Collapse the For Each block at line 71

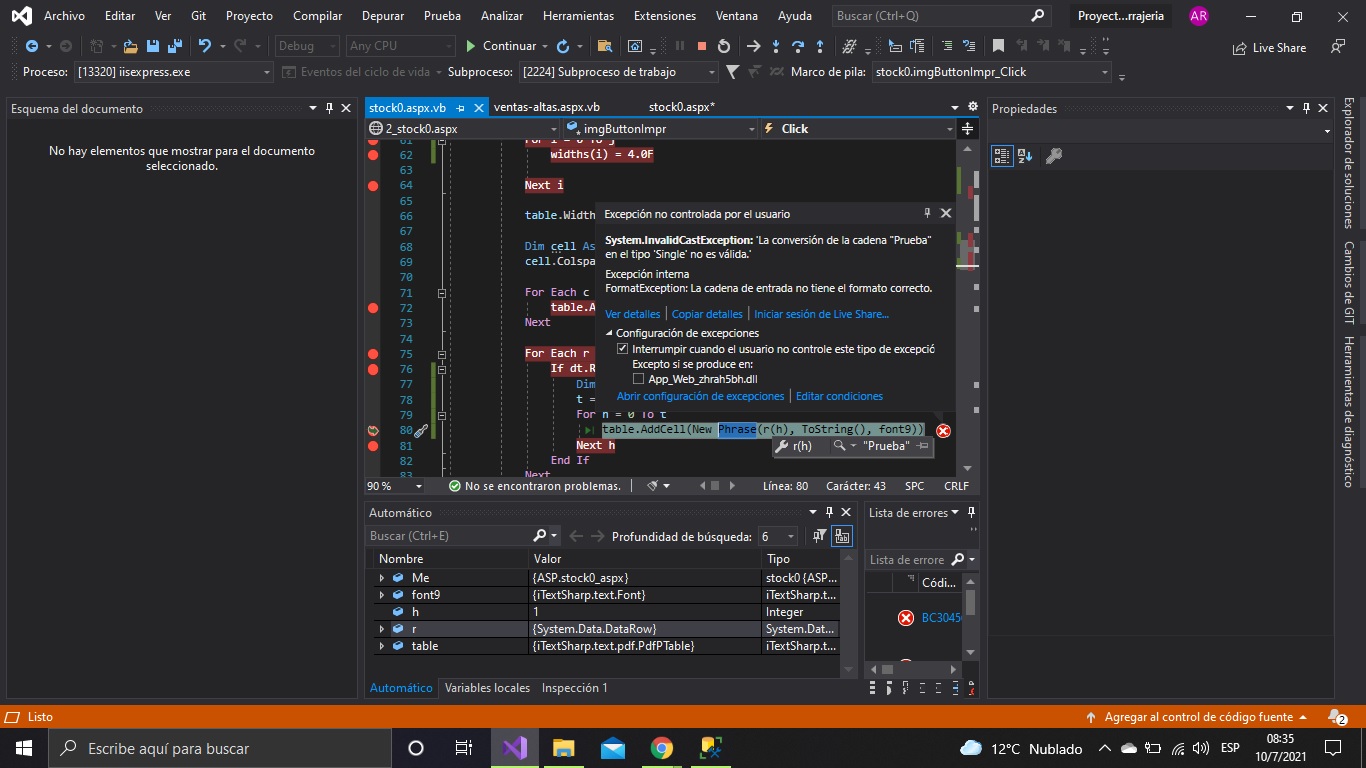pyautogui.click(x=442, y=293)
